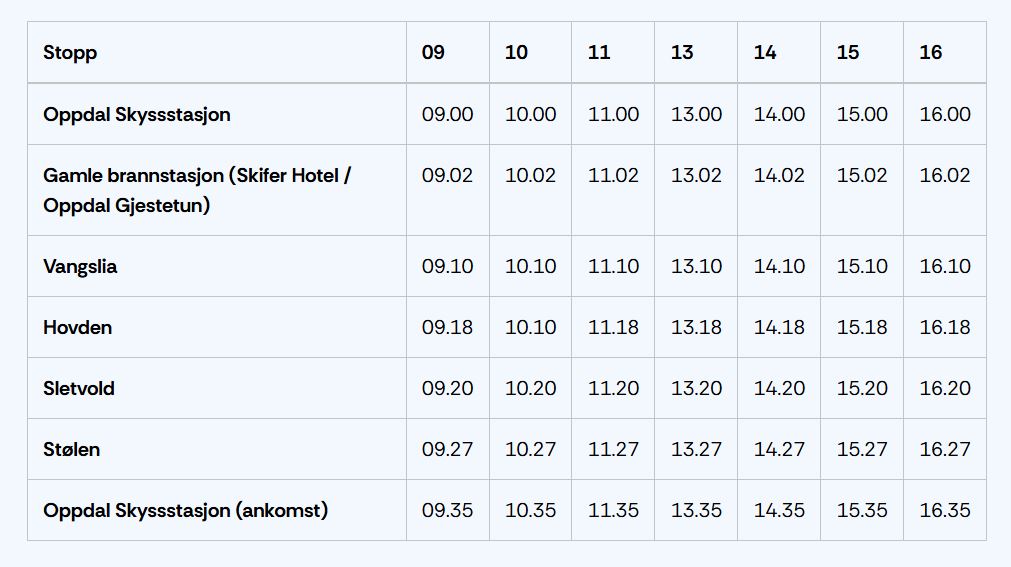Select the 11.02 time at Gamle brannstasjon
1011x567 pixels.
[x=613, y=175]
